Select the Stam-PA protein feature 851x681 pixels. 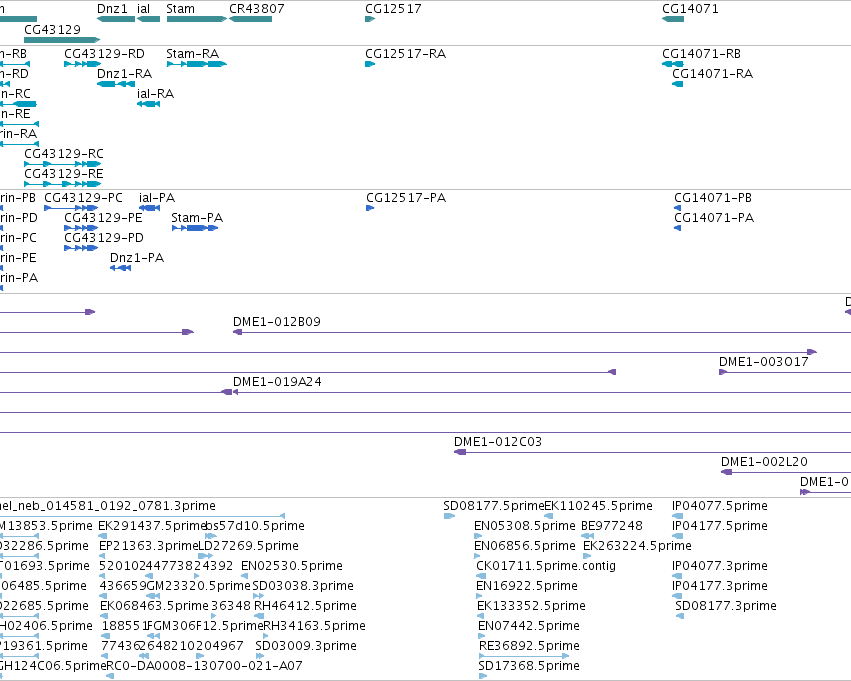195,228
